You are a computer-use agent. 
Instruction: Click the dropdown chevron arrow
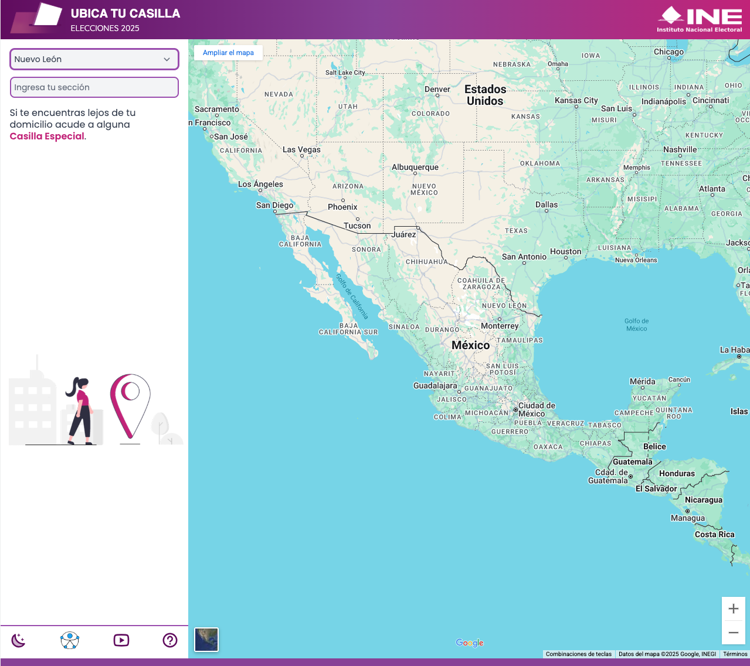pyautogui.click(x=167, y=59)
